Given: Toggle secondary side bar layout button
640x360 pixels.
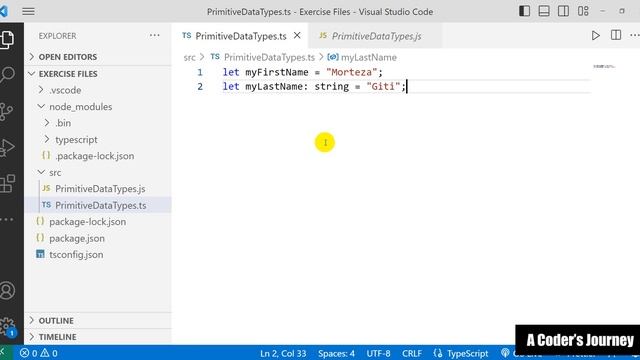Looking at the screenshot, I should [563, 11].
